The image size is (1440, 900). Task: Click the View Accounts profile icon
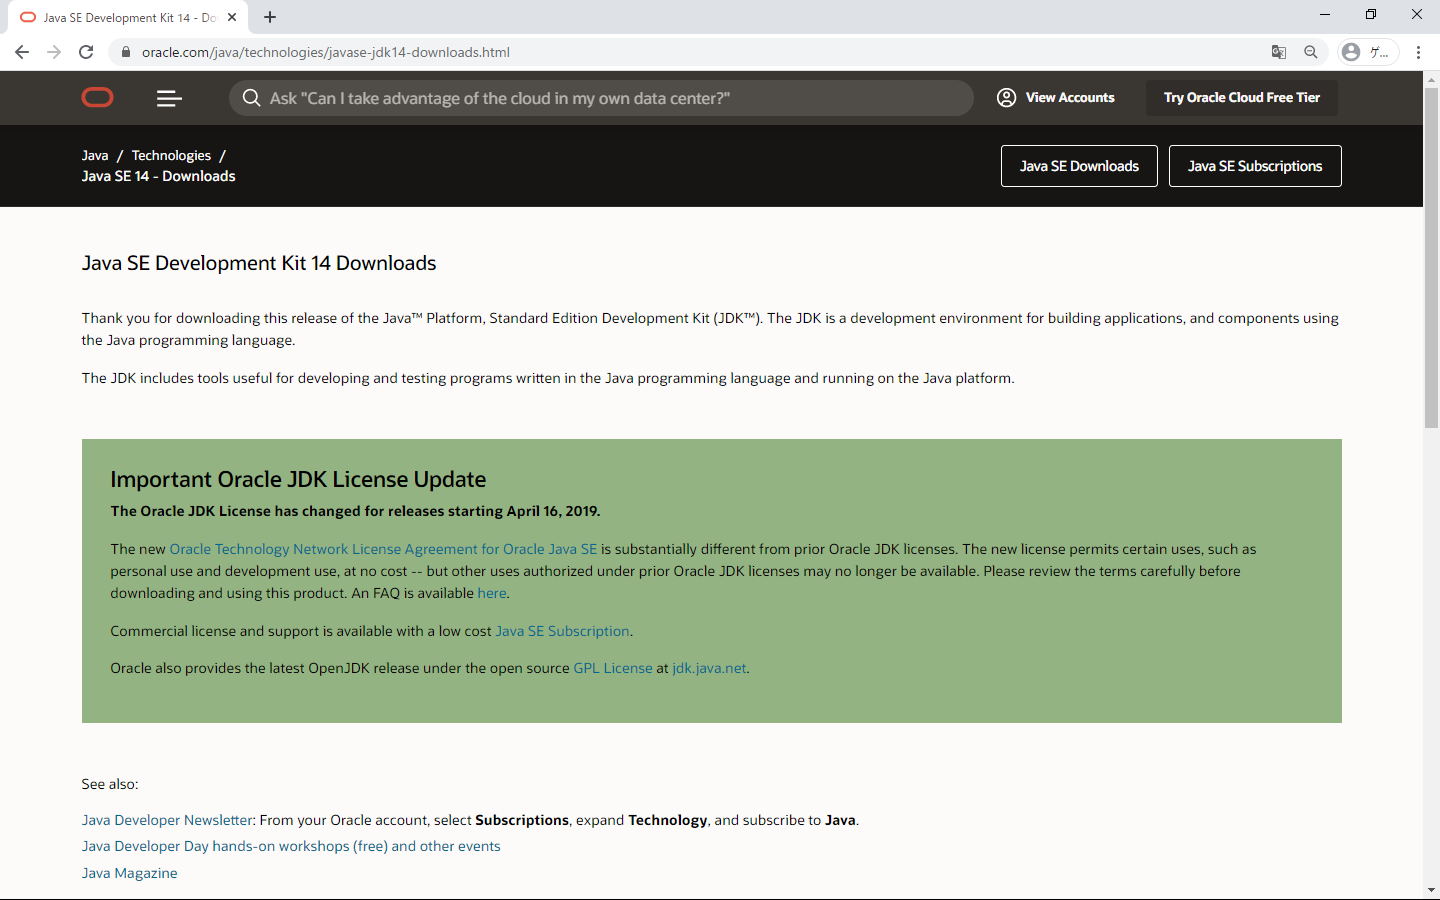coord(1007,97)
